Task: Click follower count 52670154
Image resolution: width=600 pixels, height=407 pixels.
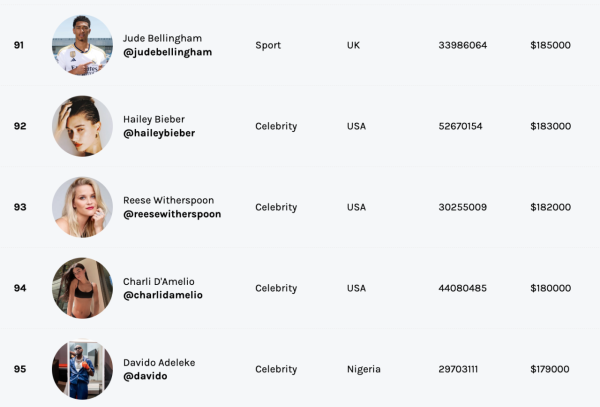Action: pyautogui.click(x=460, y=126)
